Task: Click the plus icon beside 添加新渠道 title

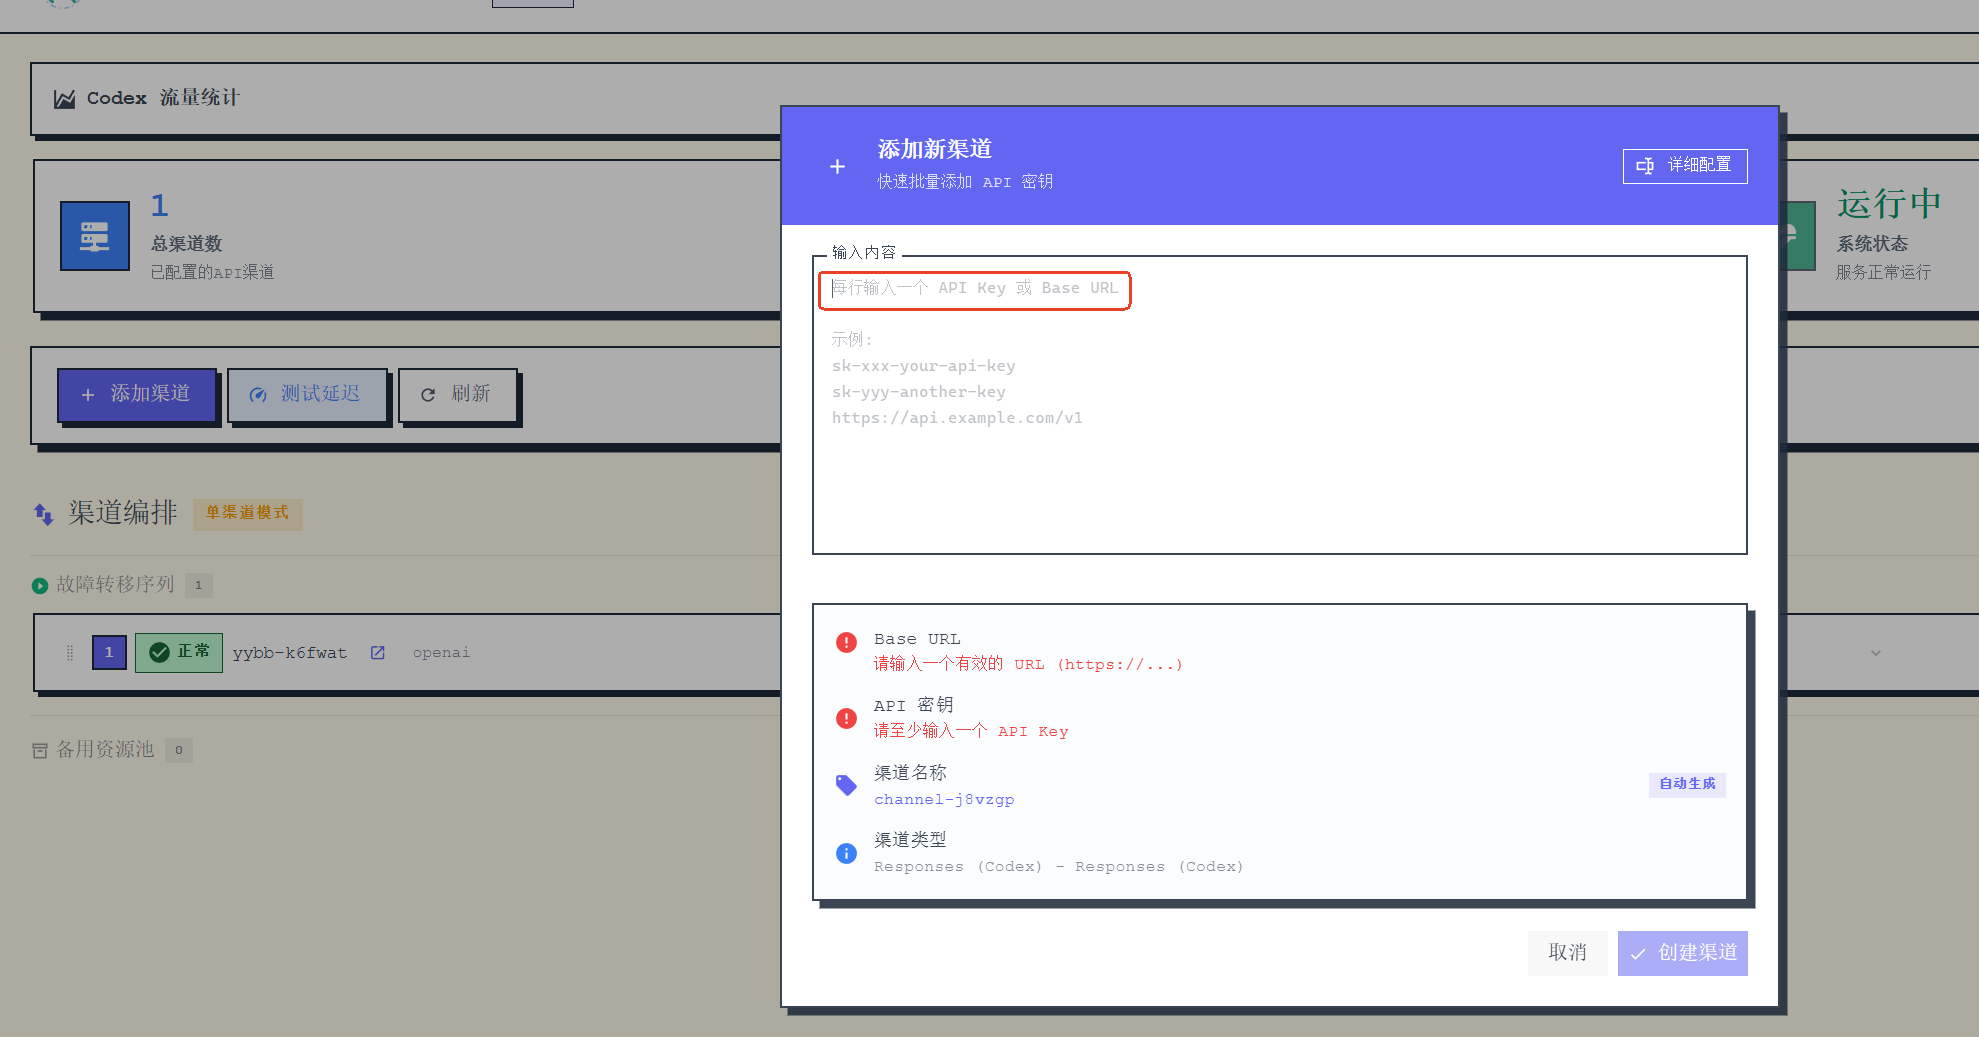Action: [x=837, y=166]
